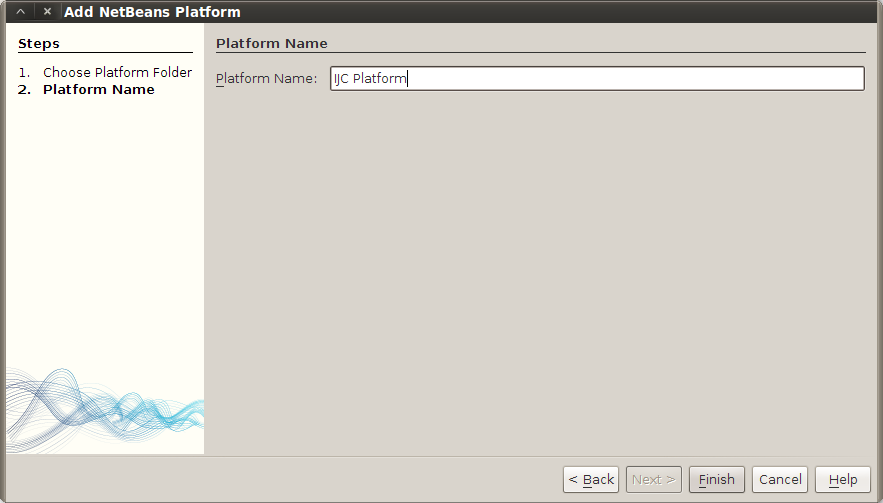Click the Add NetBeans Platform window title

[x=152, y=12]
